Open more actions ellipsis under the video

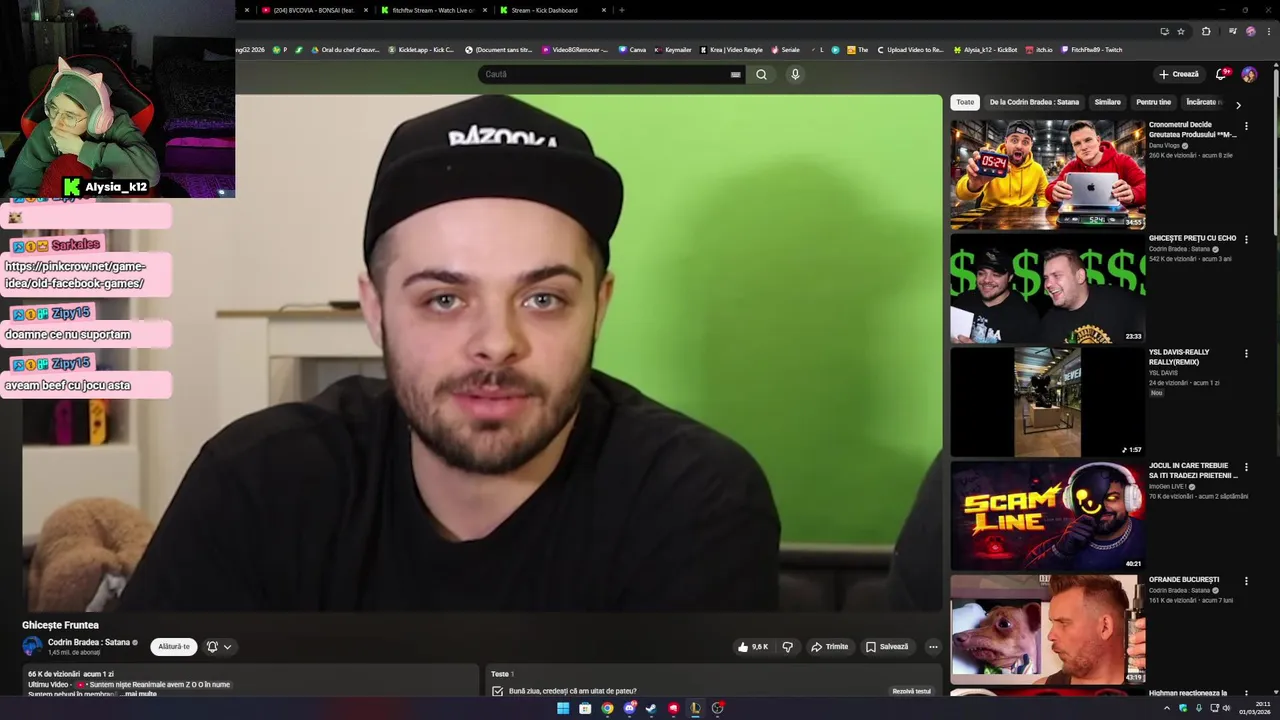(933, 647)
